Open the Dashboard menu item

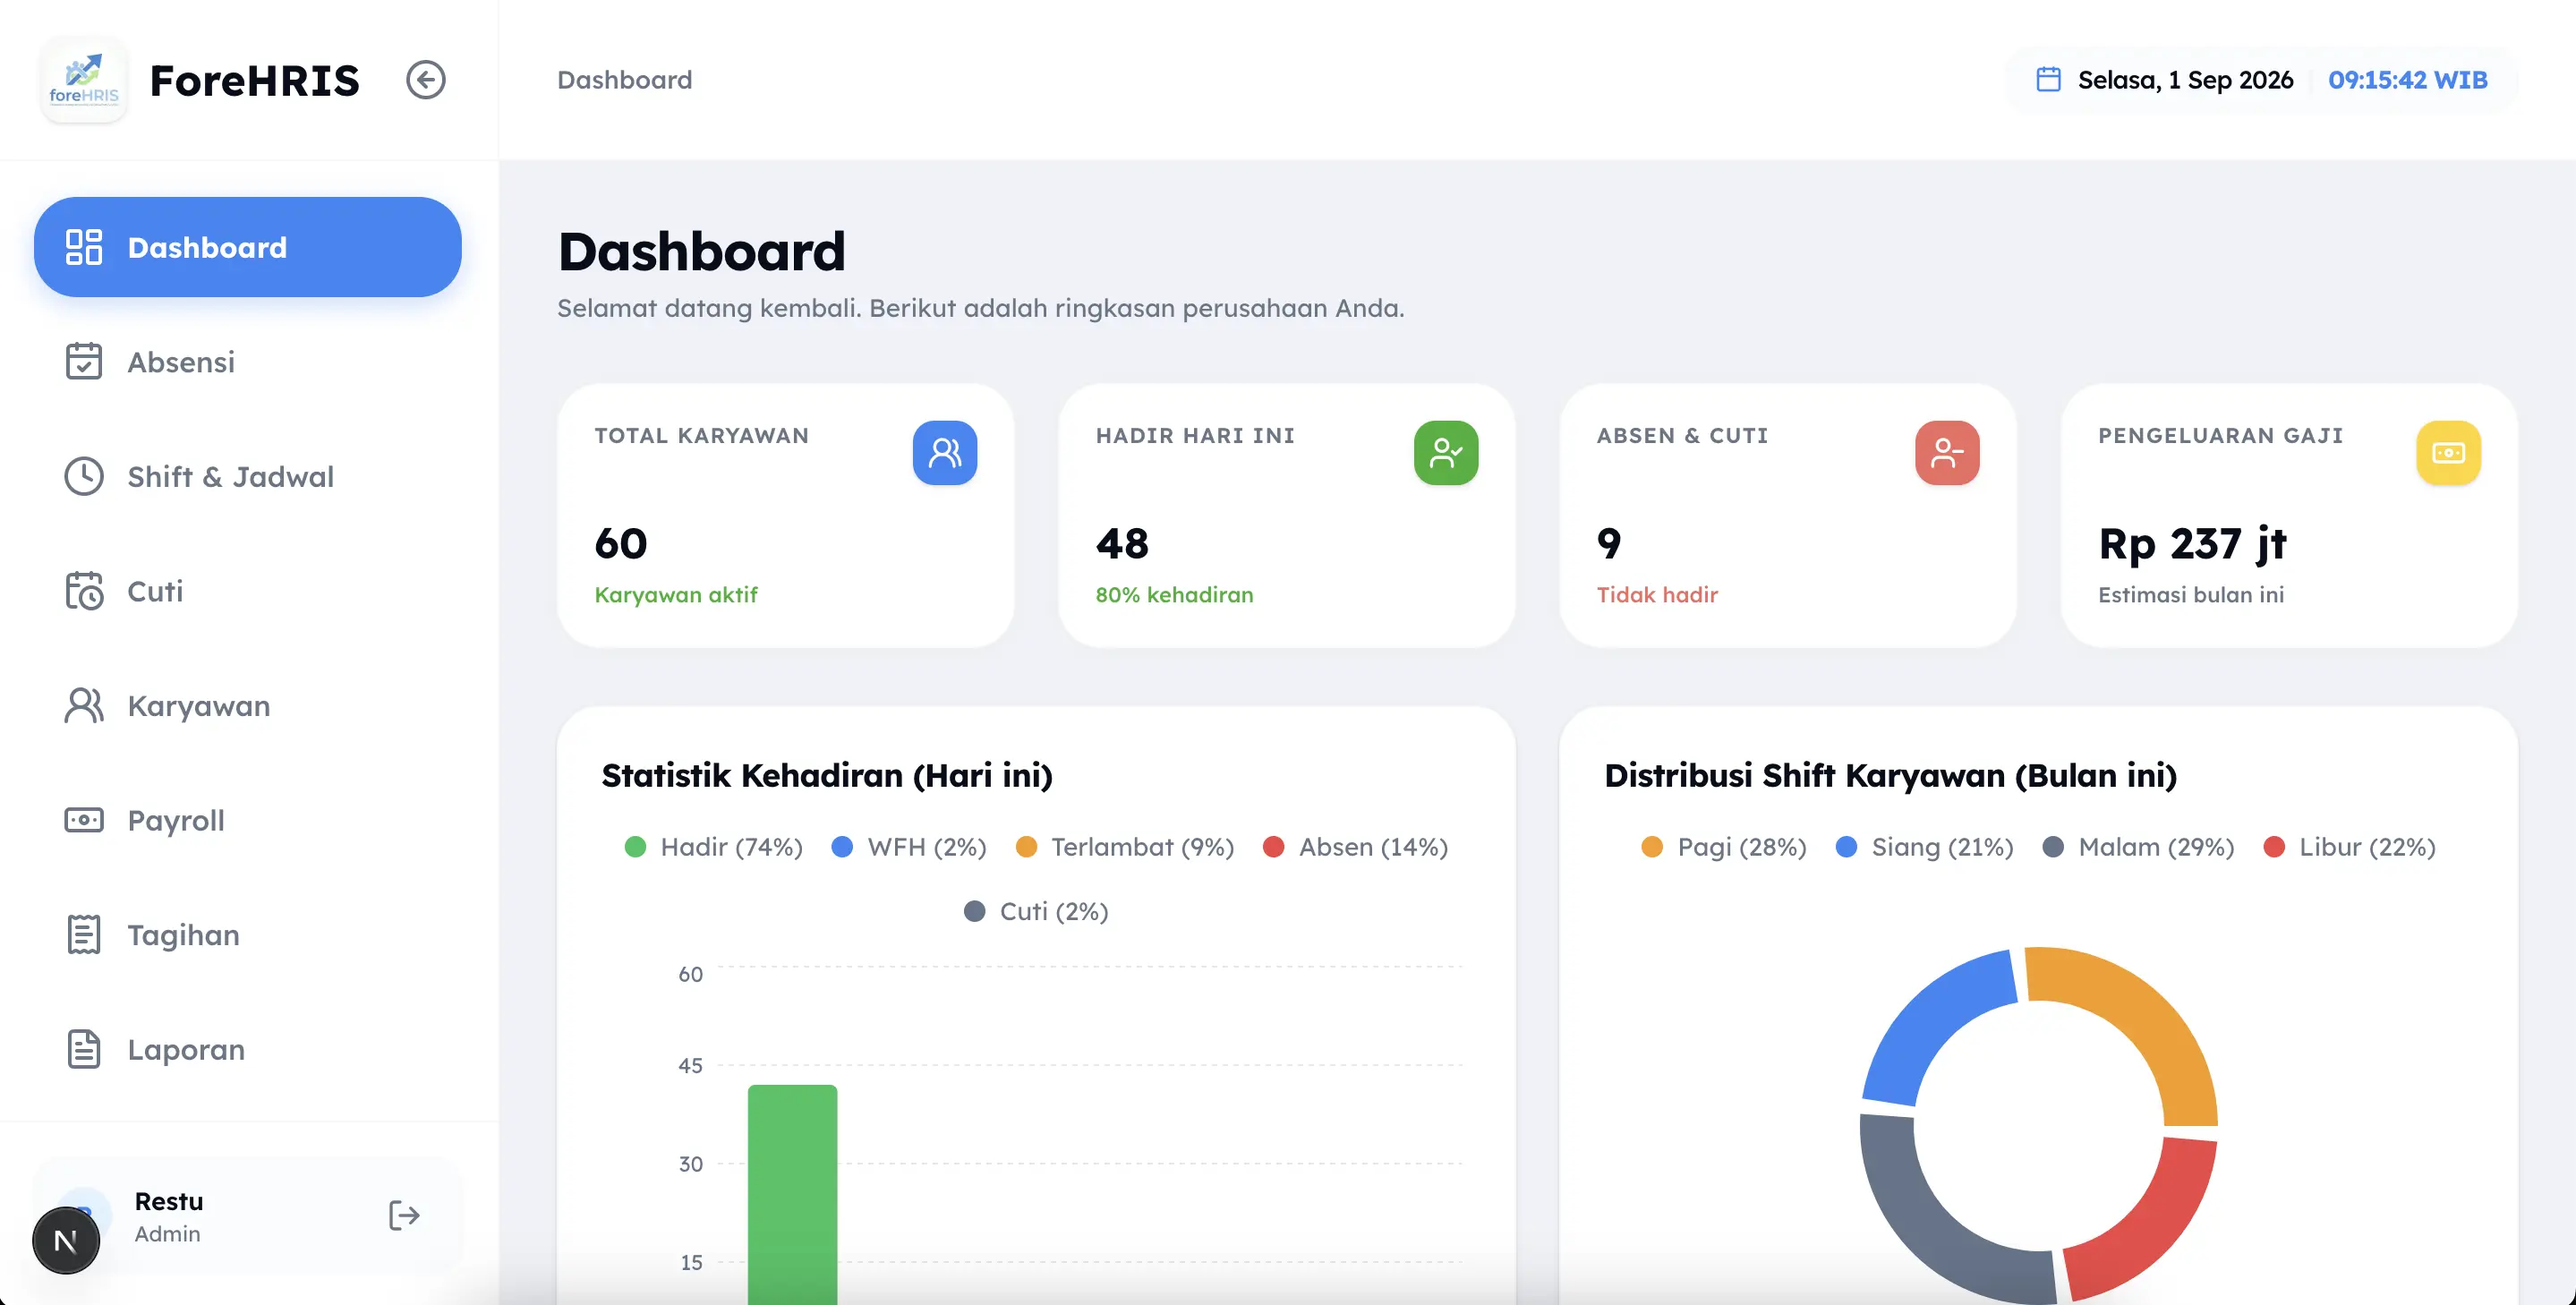248,247
